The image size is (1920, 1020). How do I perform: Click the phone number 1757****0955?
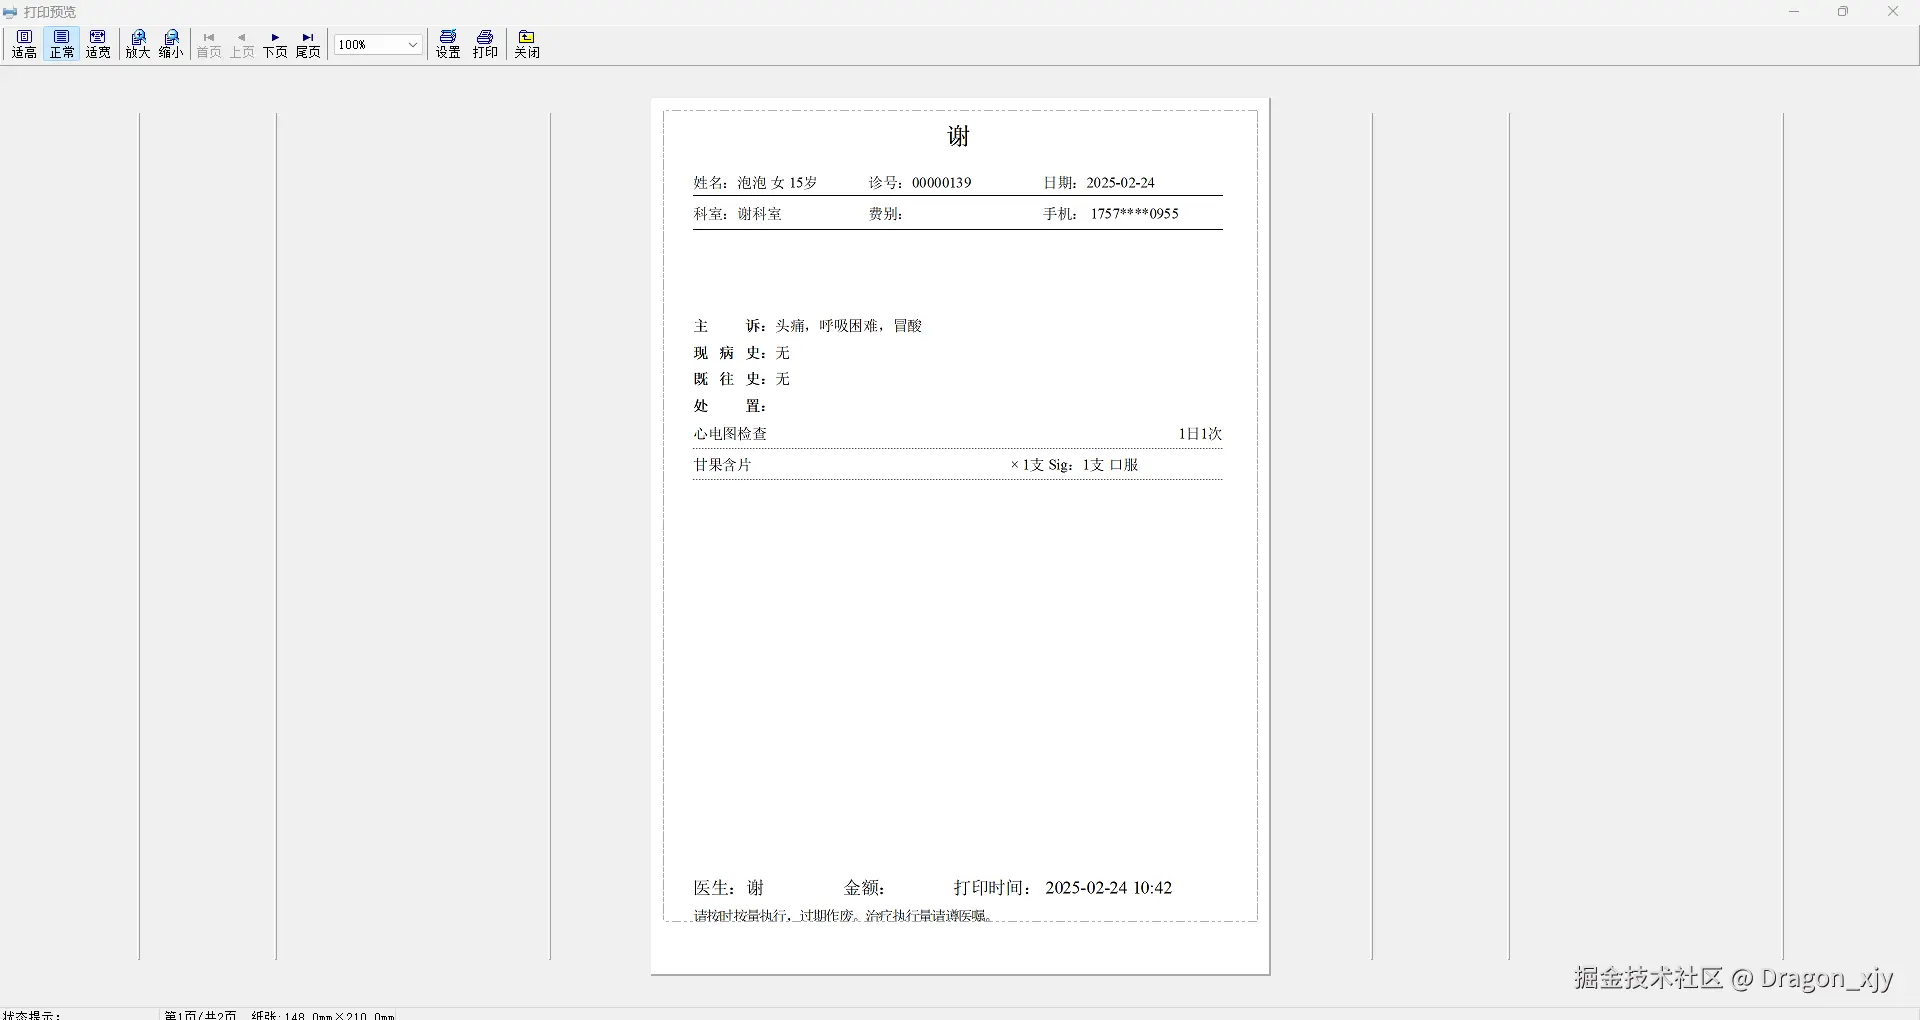1135,214
